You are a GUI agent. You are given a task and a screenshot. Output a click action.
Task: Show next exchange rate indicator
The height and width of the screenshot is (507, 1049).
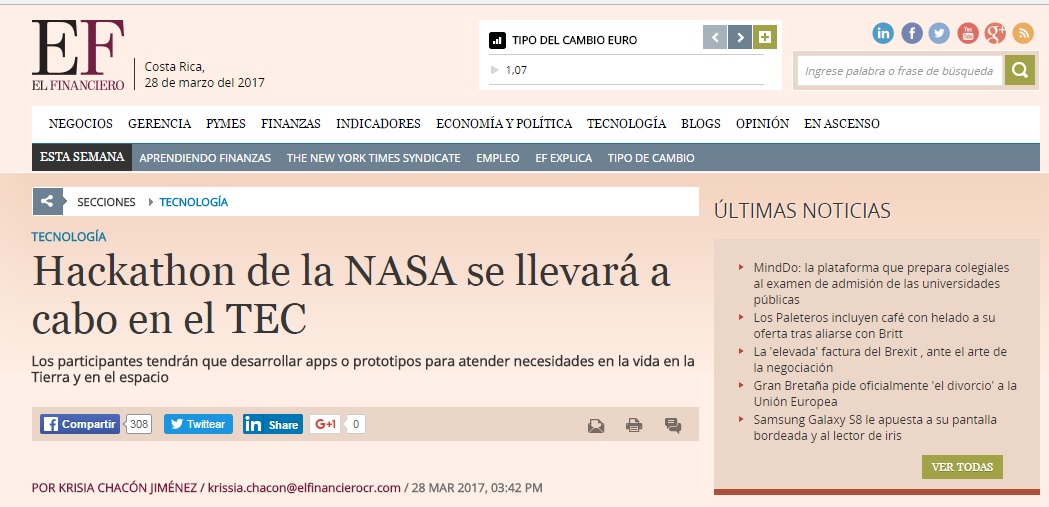pyautogui.click(x=740, y=38)
